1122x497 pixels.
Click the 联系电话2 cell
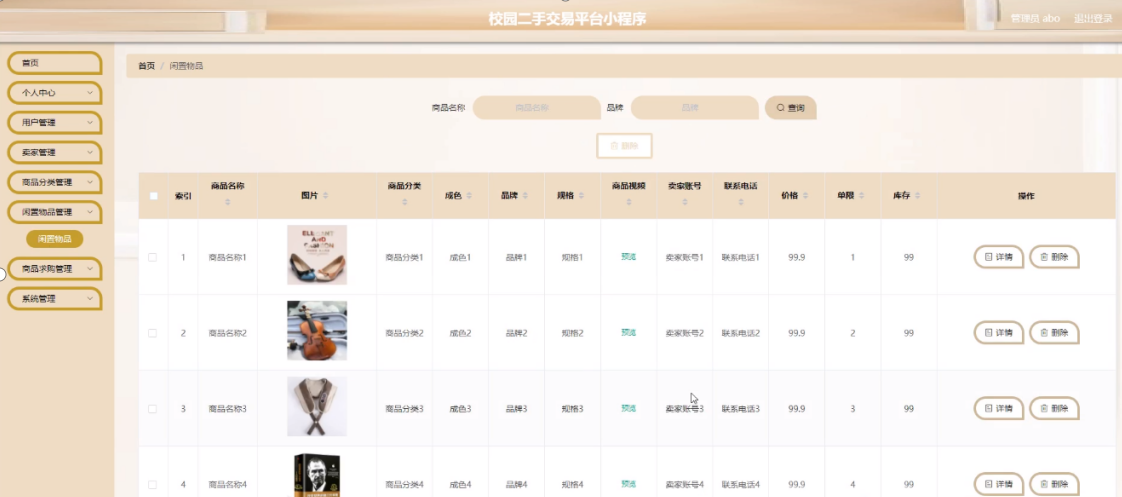coord(741,333)
